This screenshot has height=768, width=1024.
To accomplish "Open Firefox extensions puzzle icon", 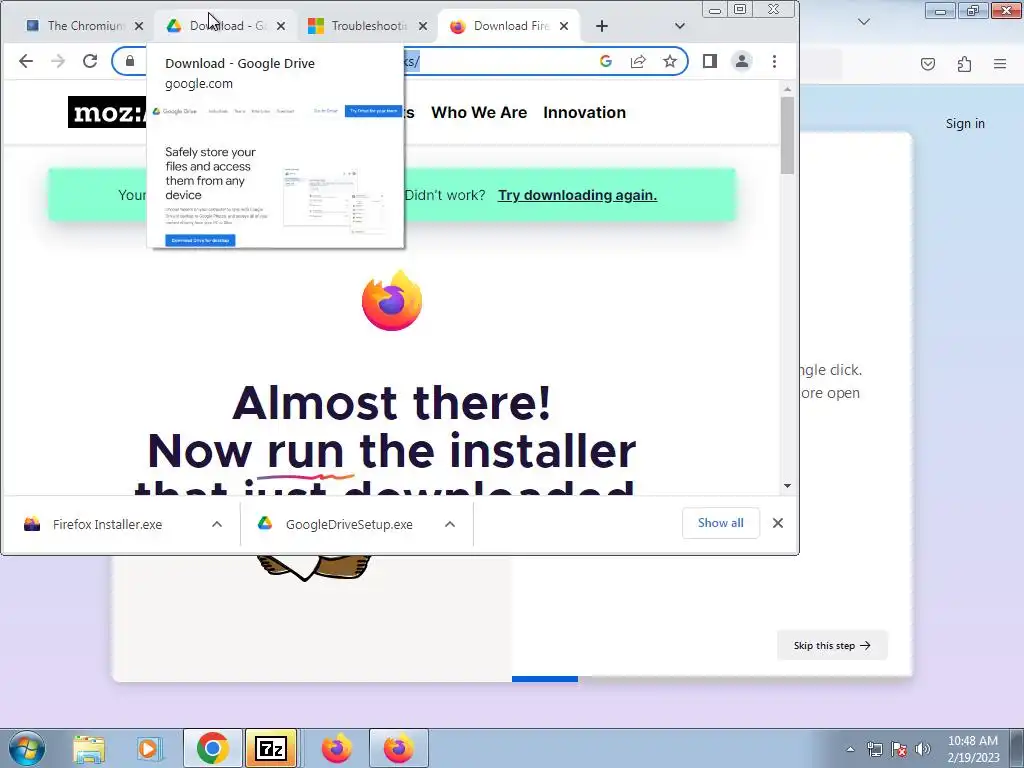I will pyautogui.click(x=964, y=64).
